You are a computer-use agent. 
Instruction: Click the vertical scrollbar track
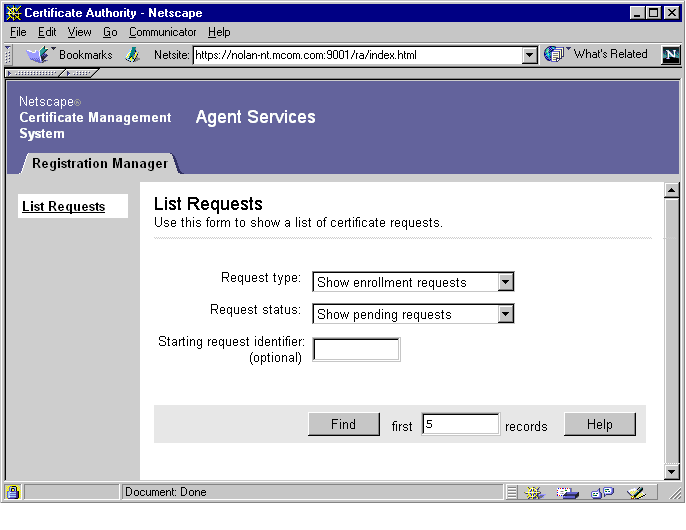[671, 330]
